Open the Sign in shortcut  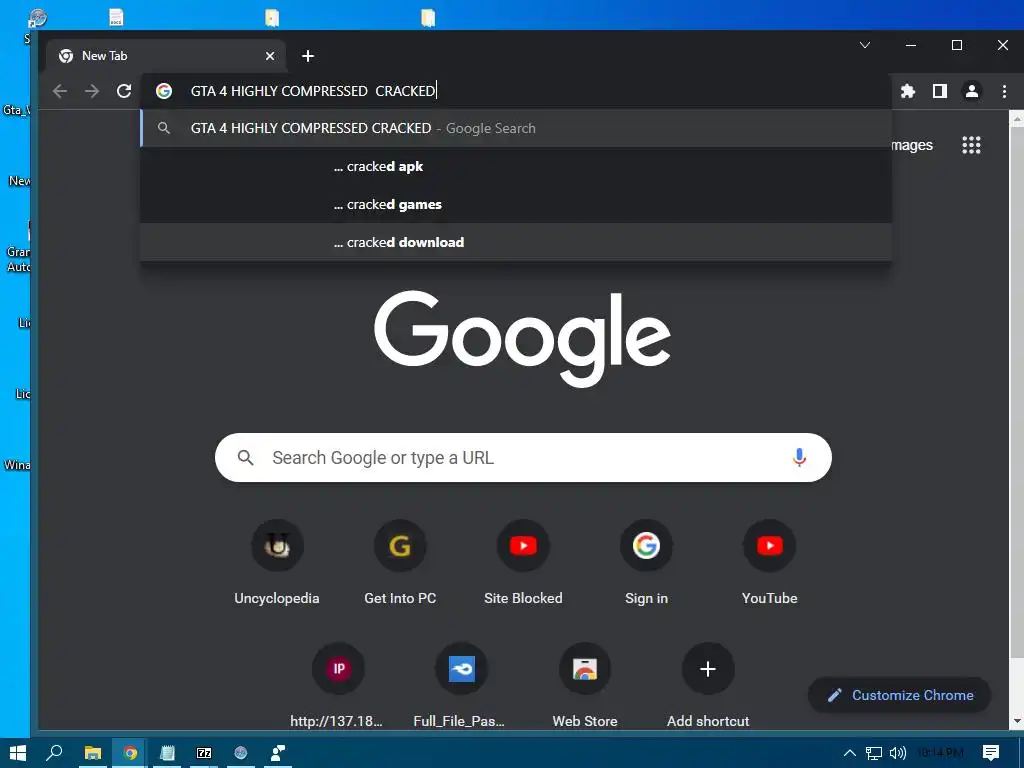646,563
